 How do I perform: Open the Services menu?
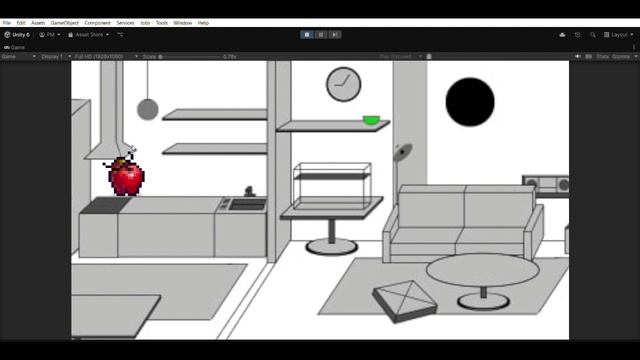pos(125,23)
